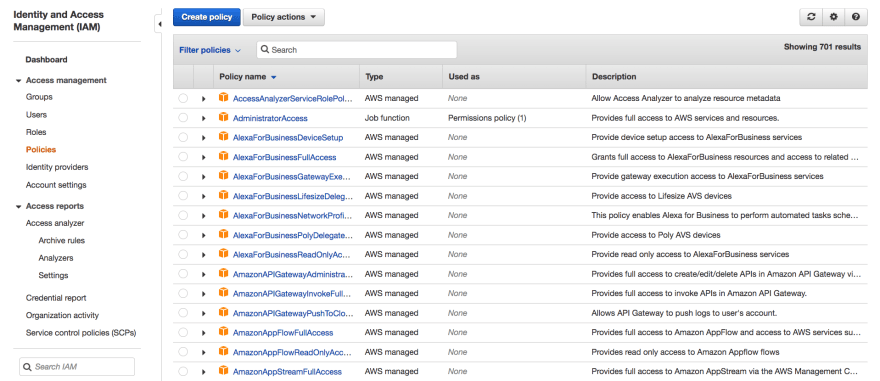880x381 pixels.
Task: Open the AdministratorAccess policy link
Action: pos(270,118)
